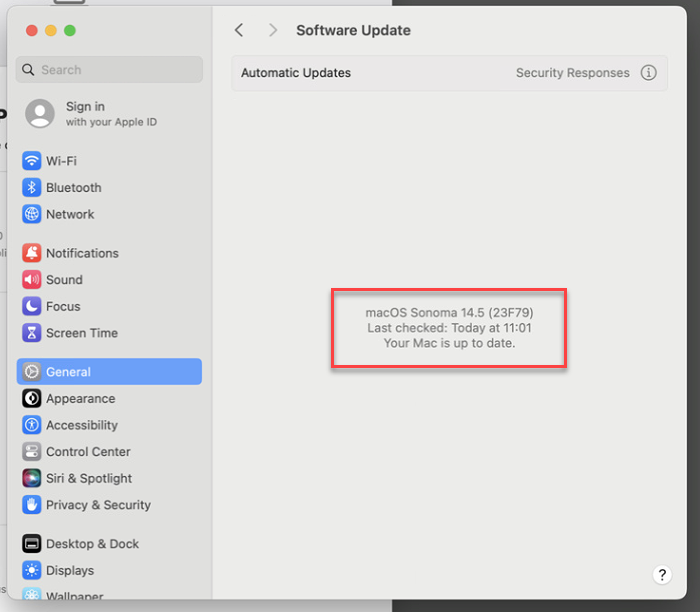
Task: Click the Wallpaper flower icon
Action: [32, 593]
